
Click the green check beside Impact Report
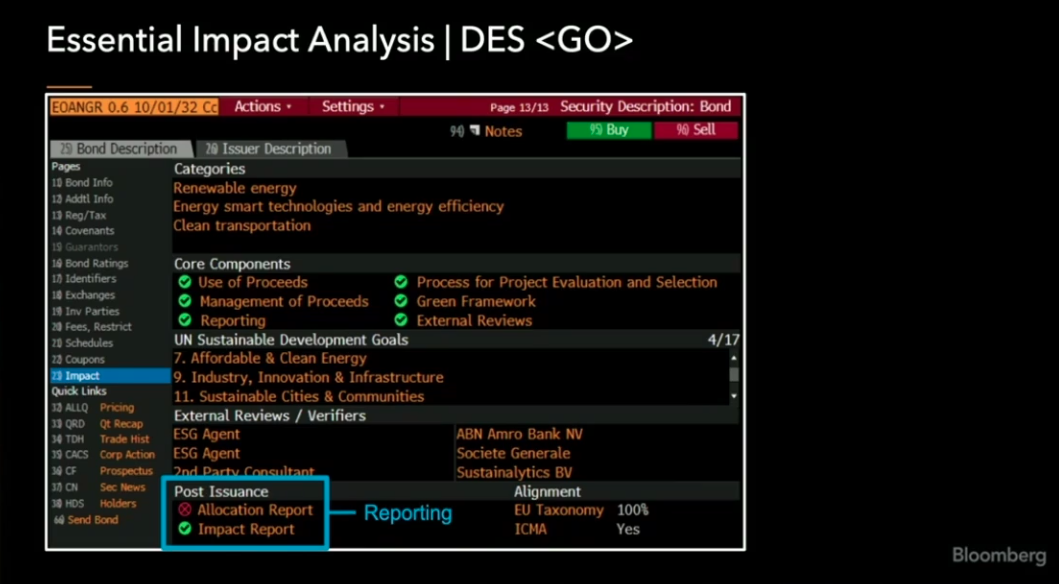click(184, 529)
